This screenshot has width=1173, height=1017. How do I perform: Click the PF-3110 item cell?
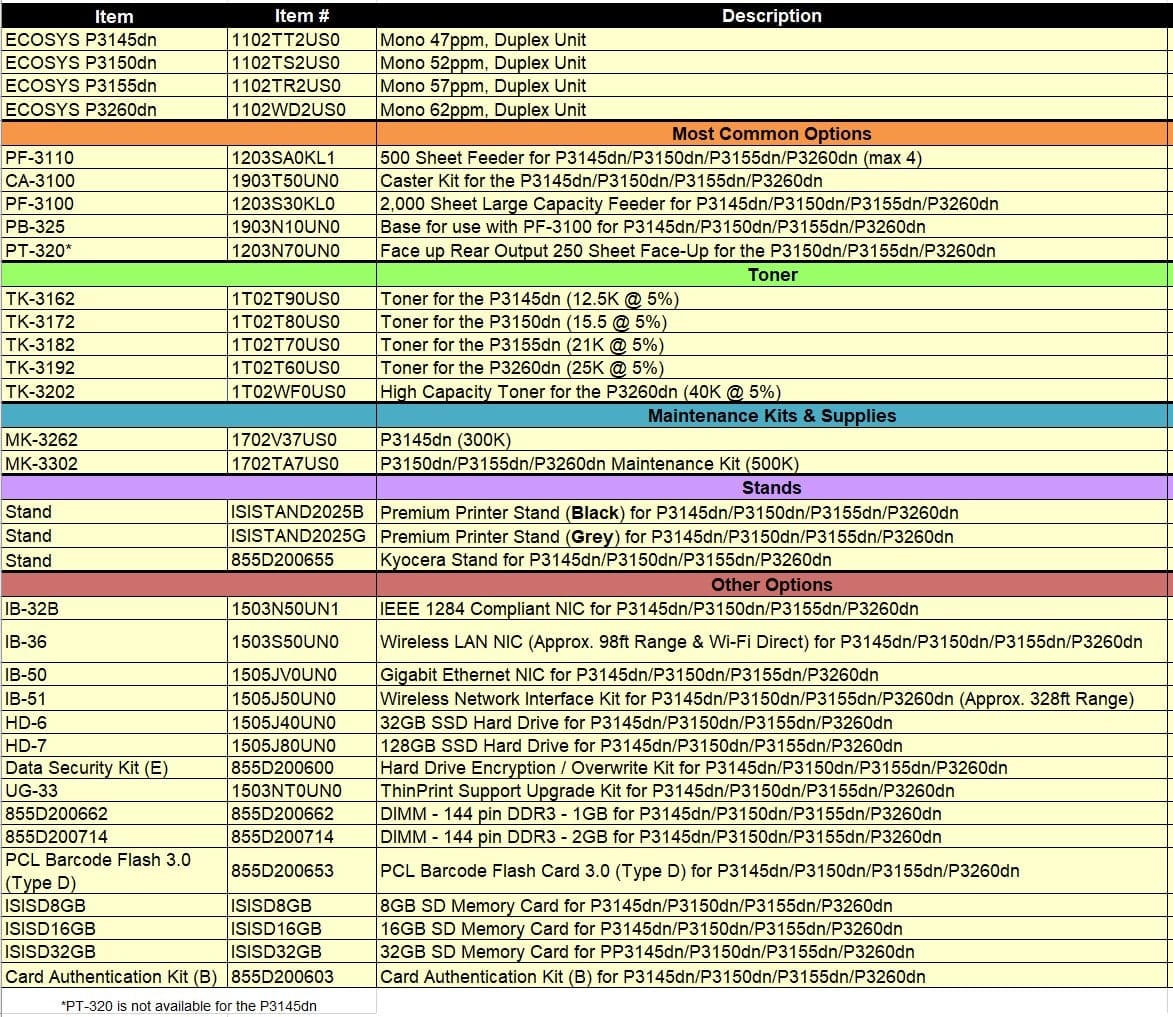tap(114, 158)
